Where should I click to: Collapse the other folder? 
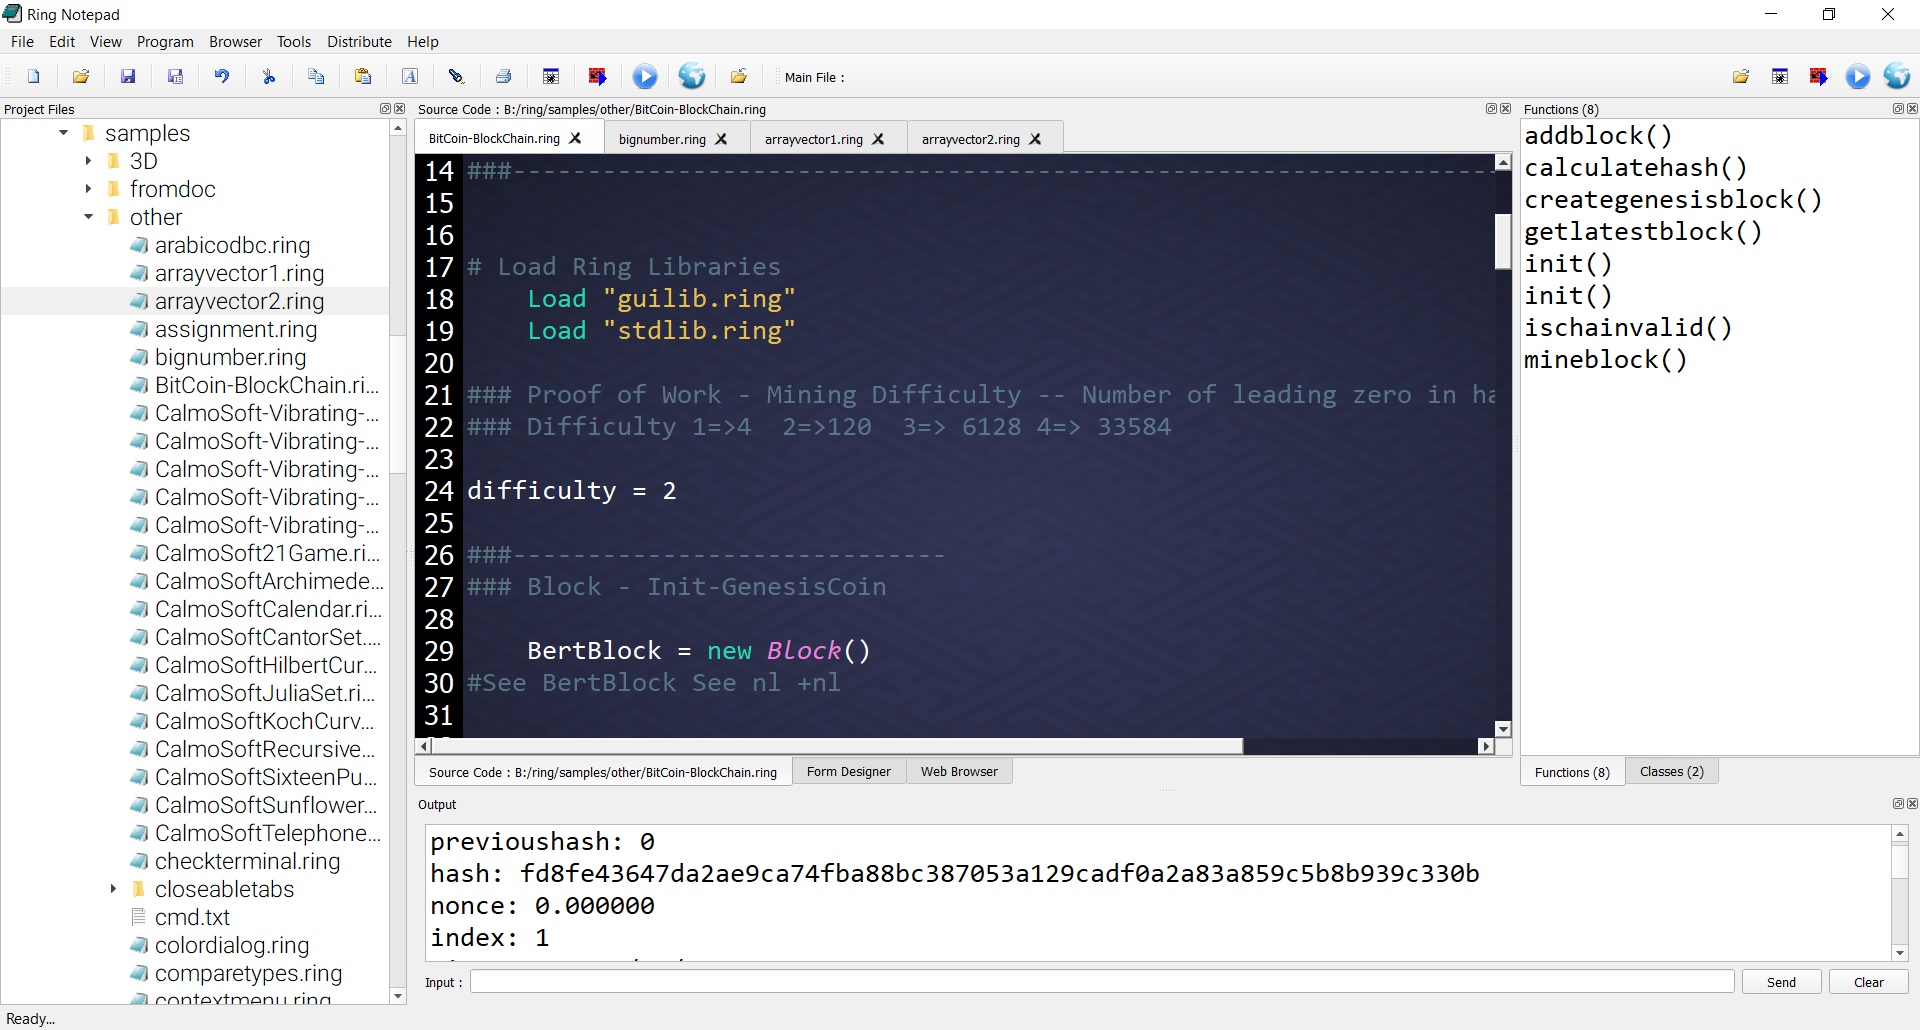[88, 217]
